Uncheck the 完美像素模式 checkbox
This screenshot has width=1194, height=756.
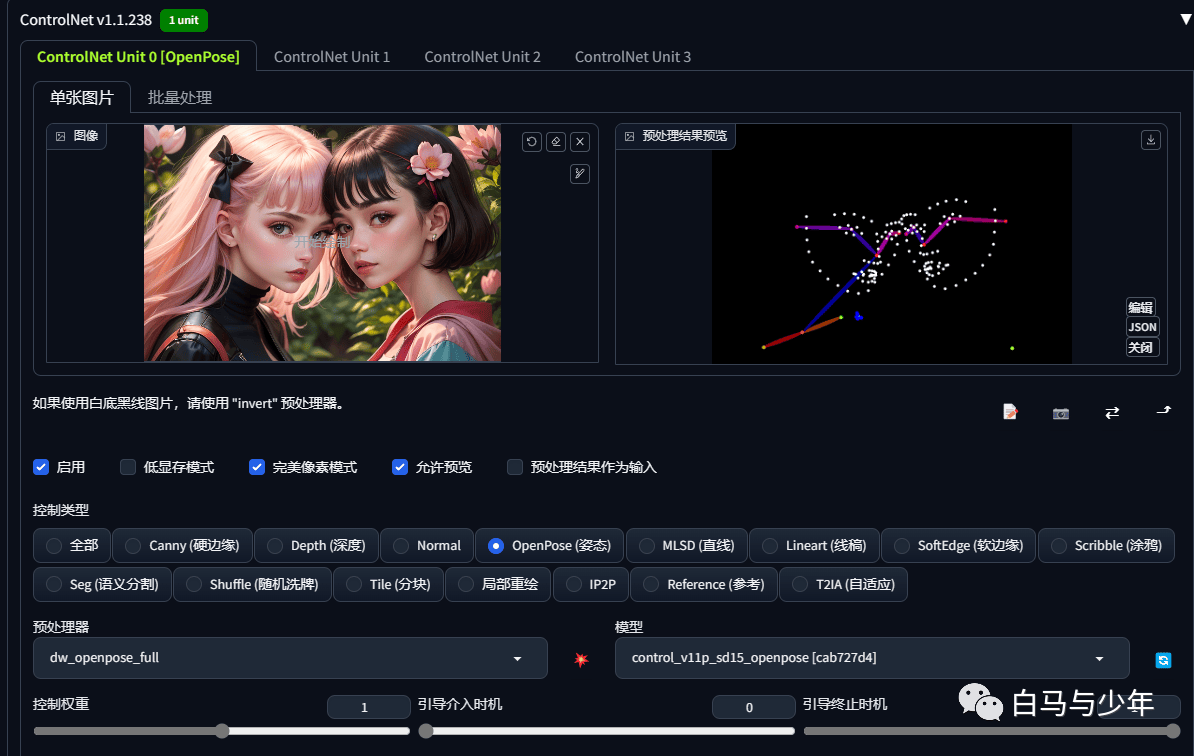[257, 467]
